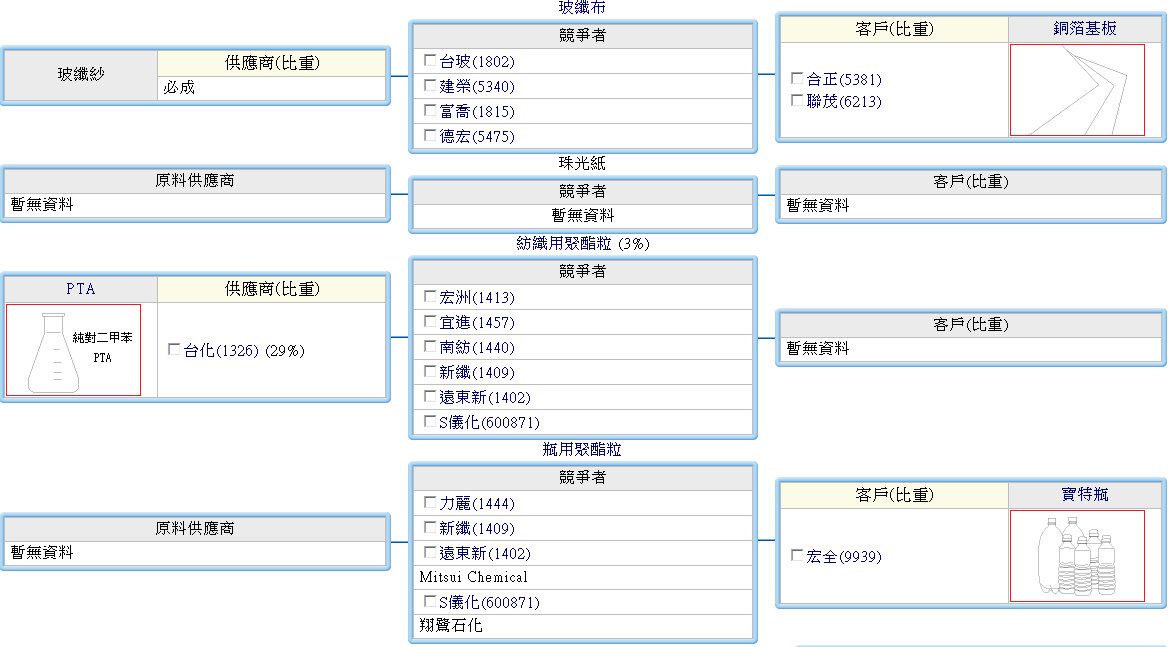Viewport: 1168px width, 647px height.
Task: Open 南紡(1440) competitor link
Action: (x=477, y=348)
